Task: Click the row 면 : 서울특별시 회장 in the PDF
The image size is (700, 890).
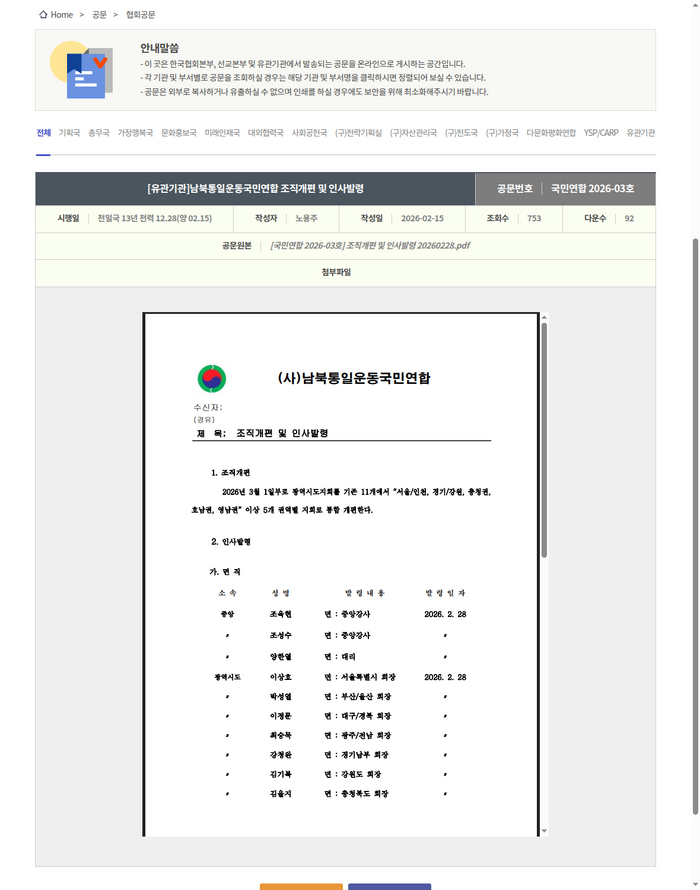Action: tap(360, 677)
